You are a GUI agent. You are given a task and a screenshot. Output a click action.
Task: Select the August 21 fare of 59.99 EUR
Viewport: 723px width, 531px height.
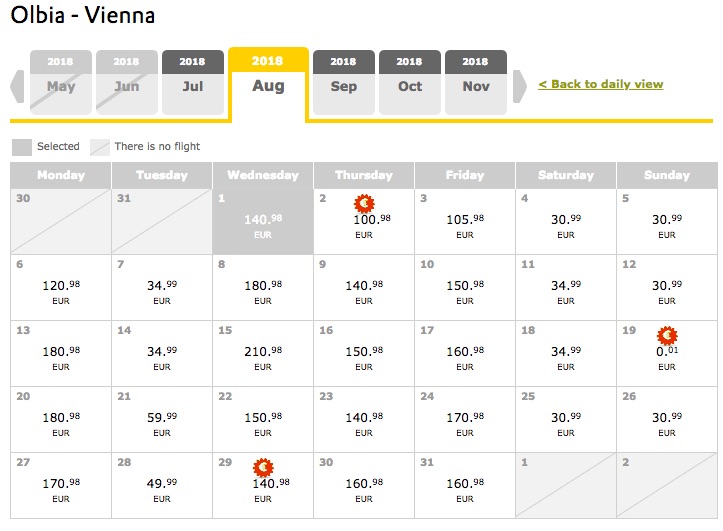pyautogui.click(x=162, y=419)
